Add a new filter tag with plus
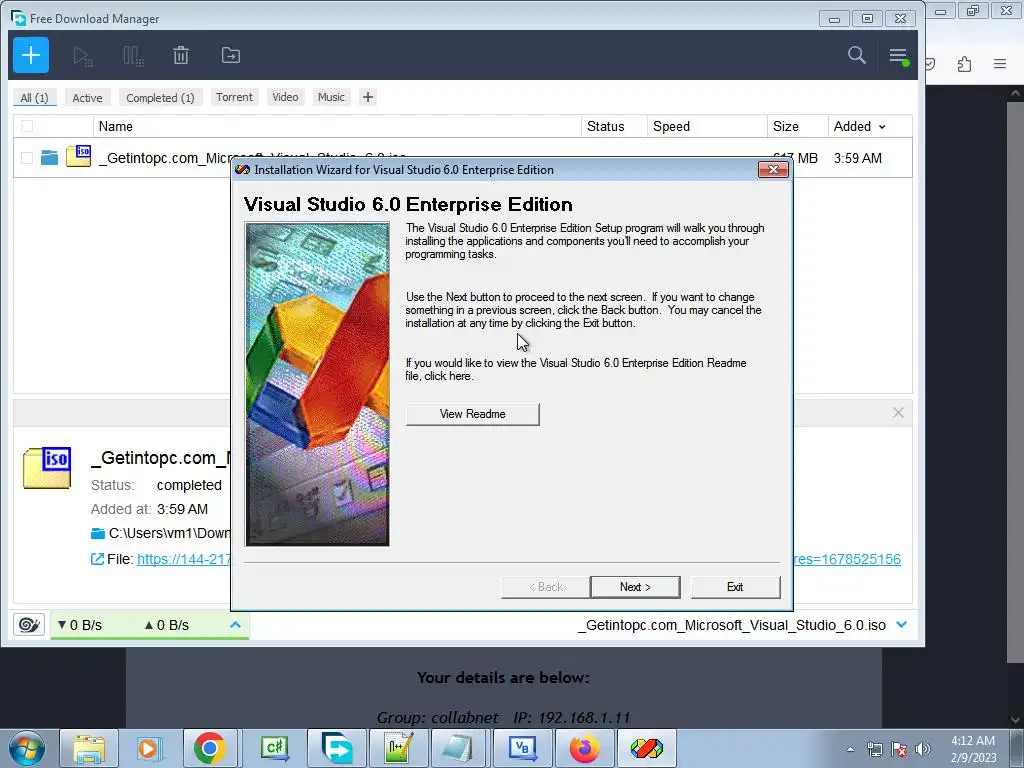1024x768 pixels. tap(368, 97)
